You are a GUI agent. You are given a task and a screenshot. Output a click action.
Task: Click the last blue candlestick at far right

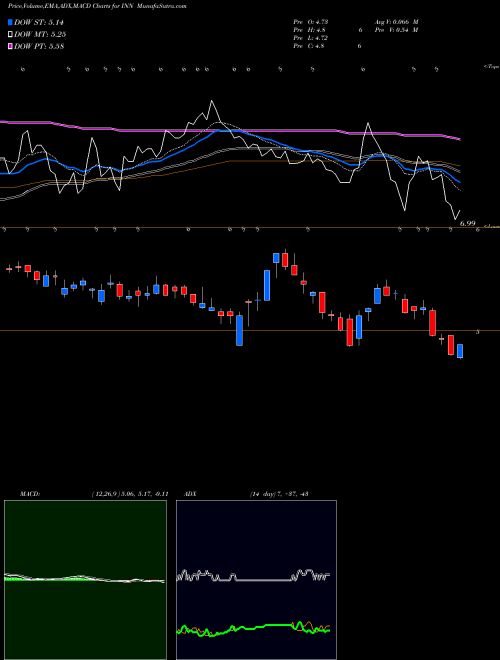(x=460, y=351)
